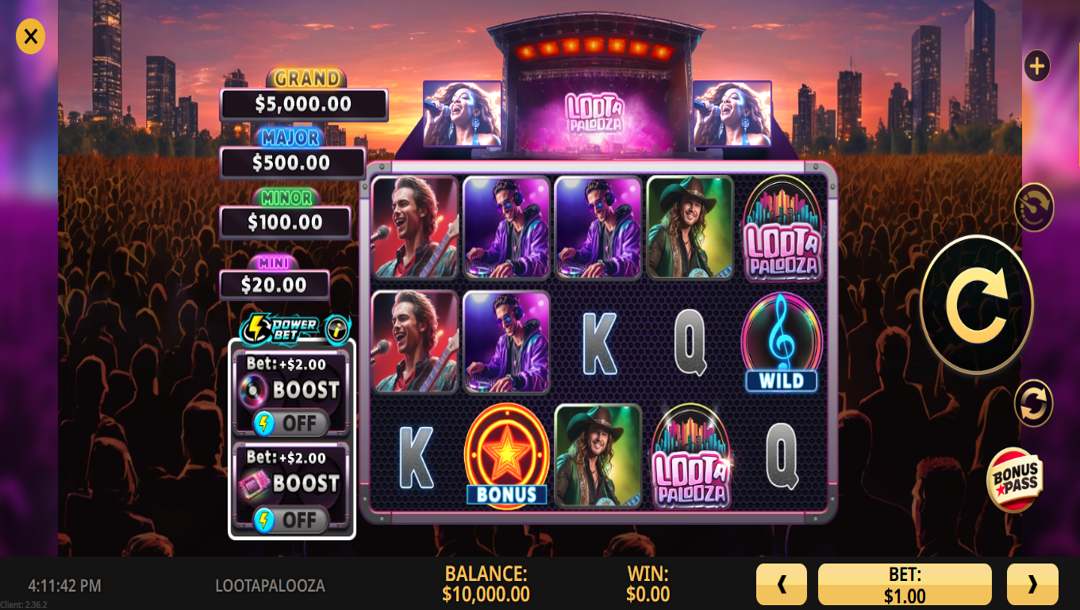Viewport: 1080px width, 610px height.
Task: Click the Bonus star symbol on reels
Action: point(507,455)
